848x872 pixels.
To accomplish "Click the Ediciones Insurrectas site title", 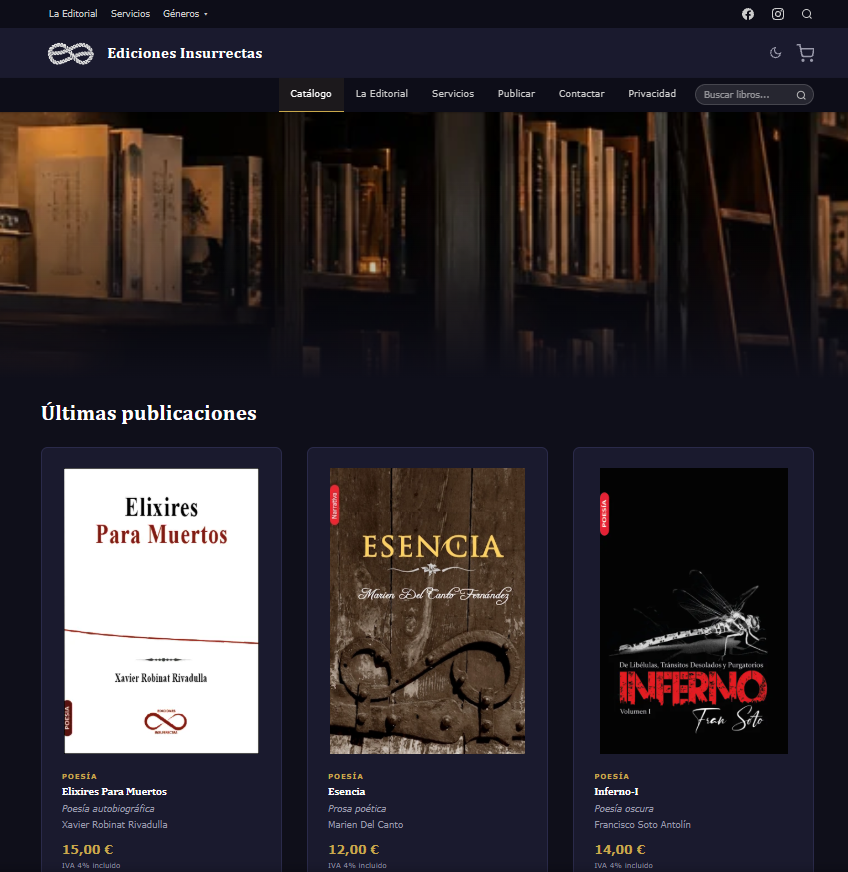I will [x=185, y=53].
